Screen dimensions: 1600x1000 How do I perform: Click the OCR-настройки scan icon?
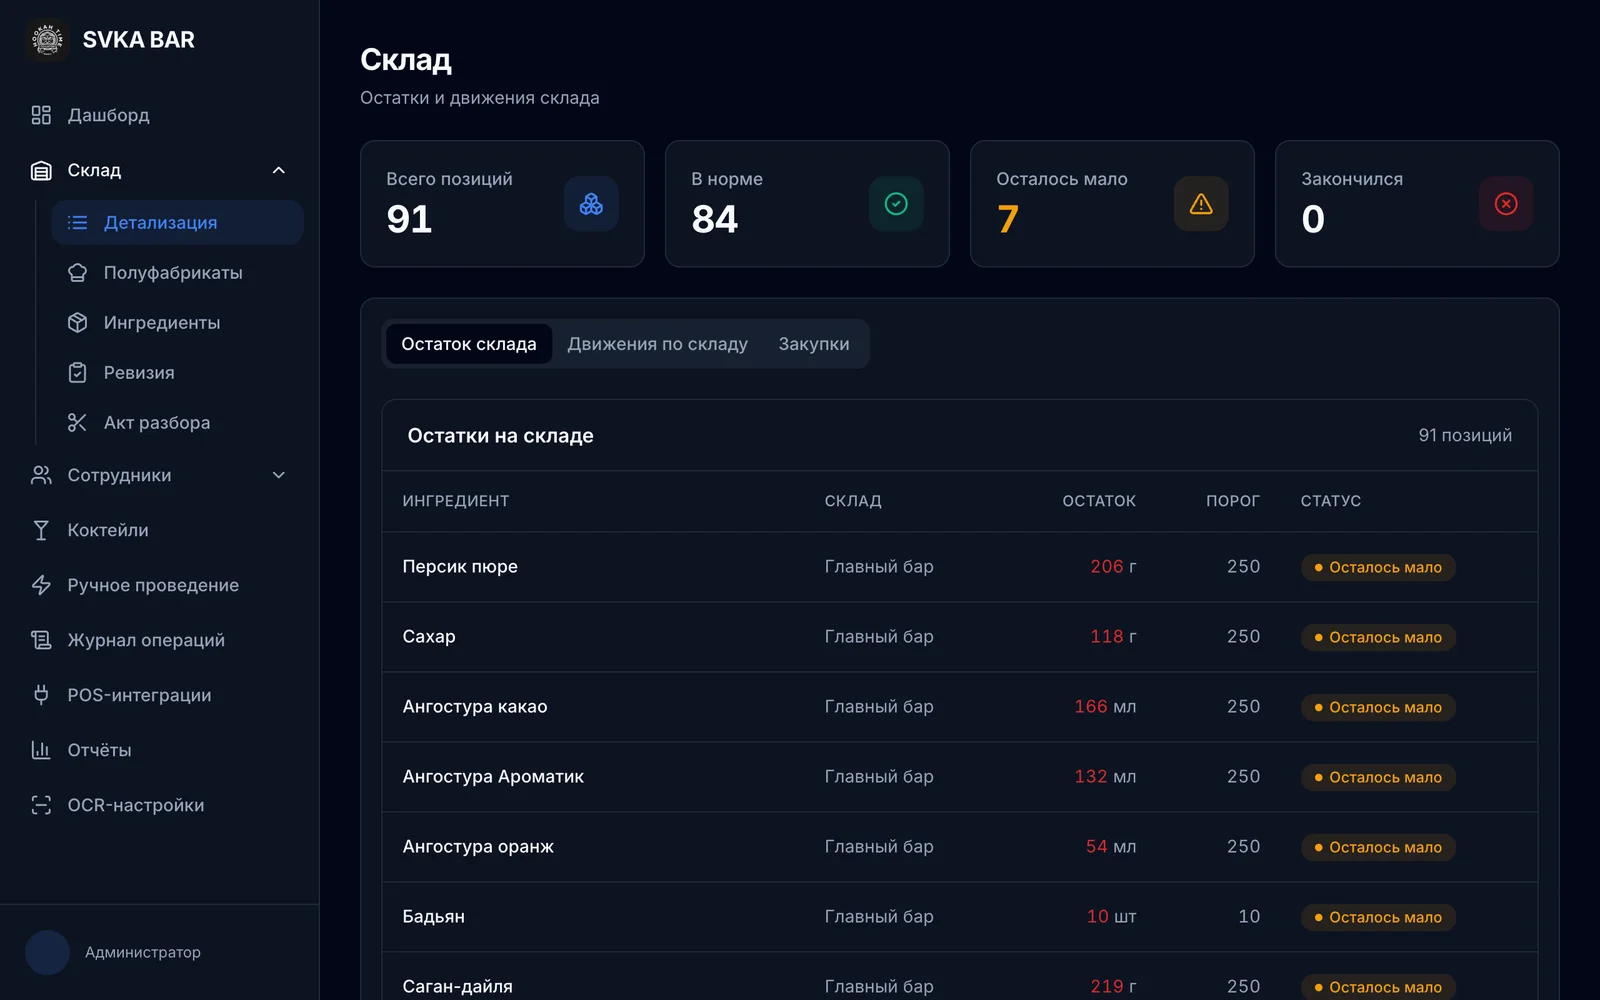click(x=41, y=805)
